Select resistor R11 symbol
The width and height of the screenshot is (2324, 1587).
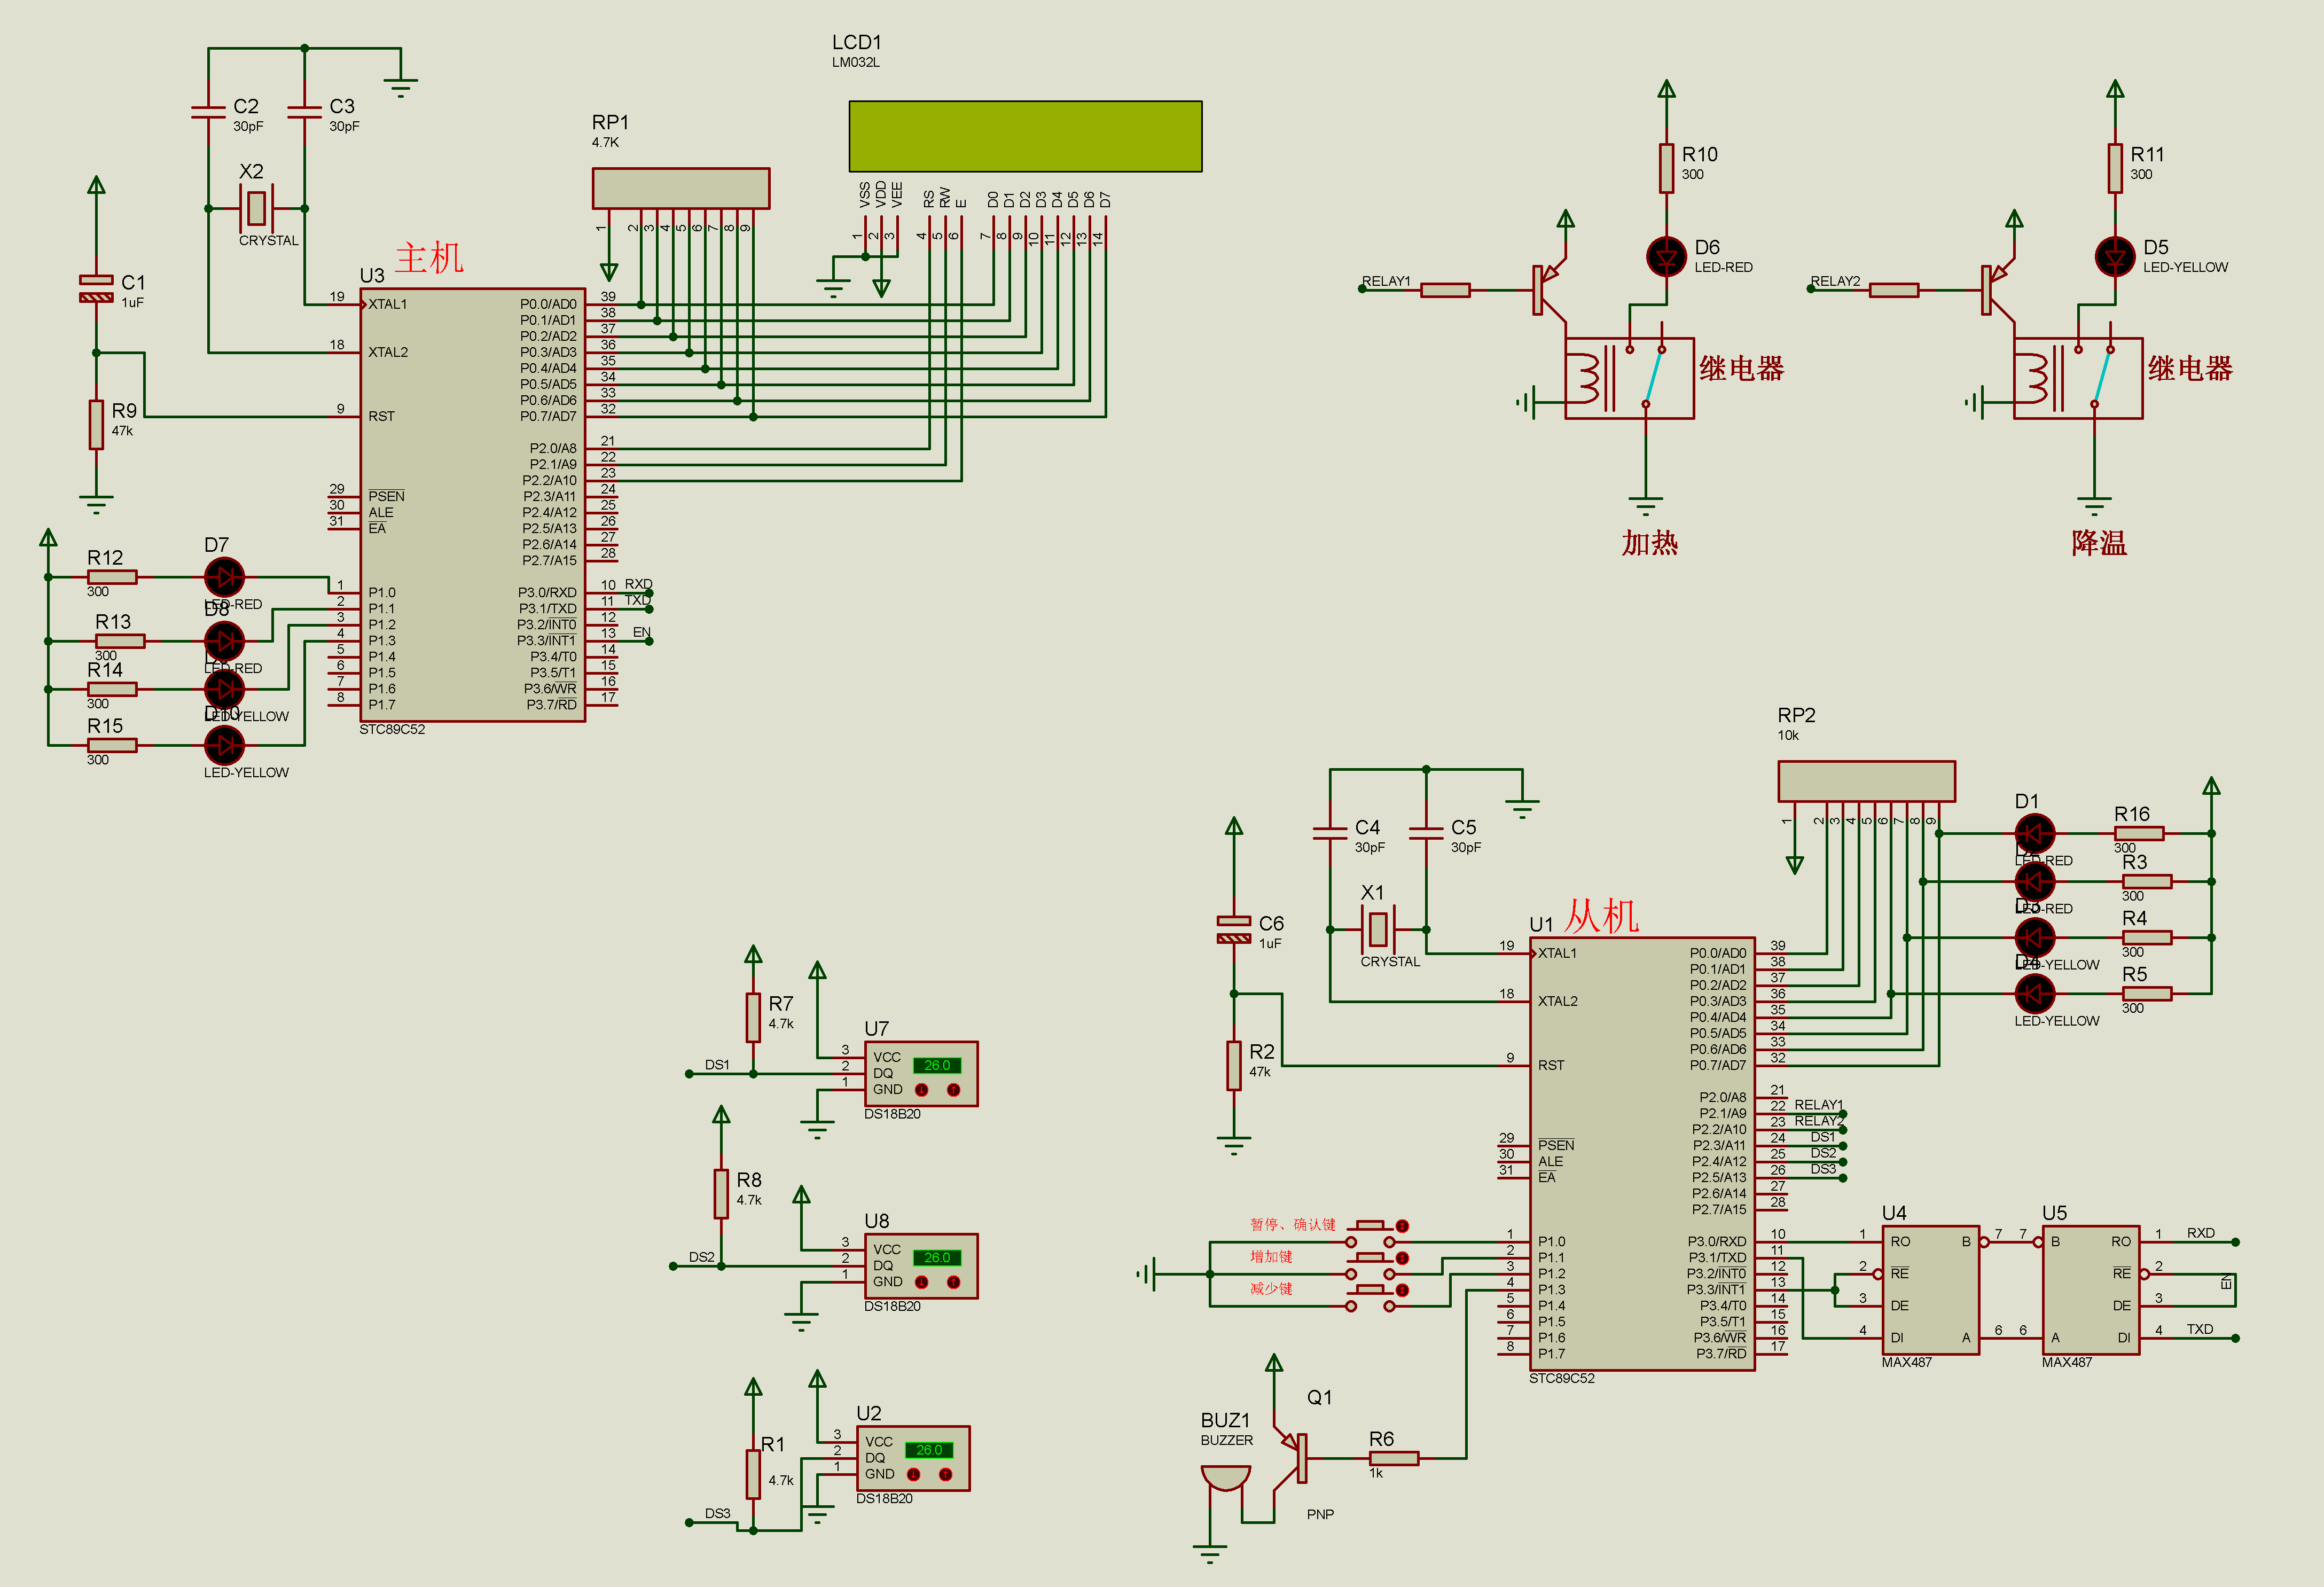(x=2115, y=168)
